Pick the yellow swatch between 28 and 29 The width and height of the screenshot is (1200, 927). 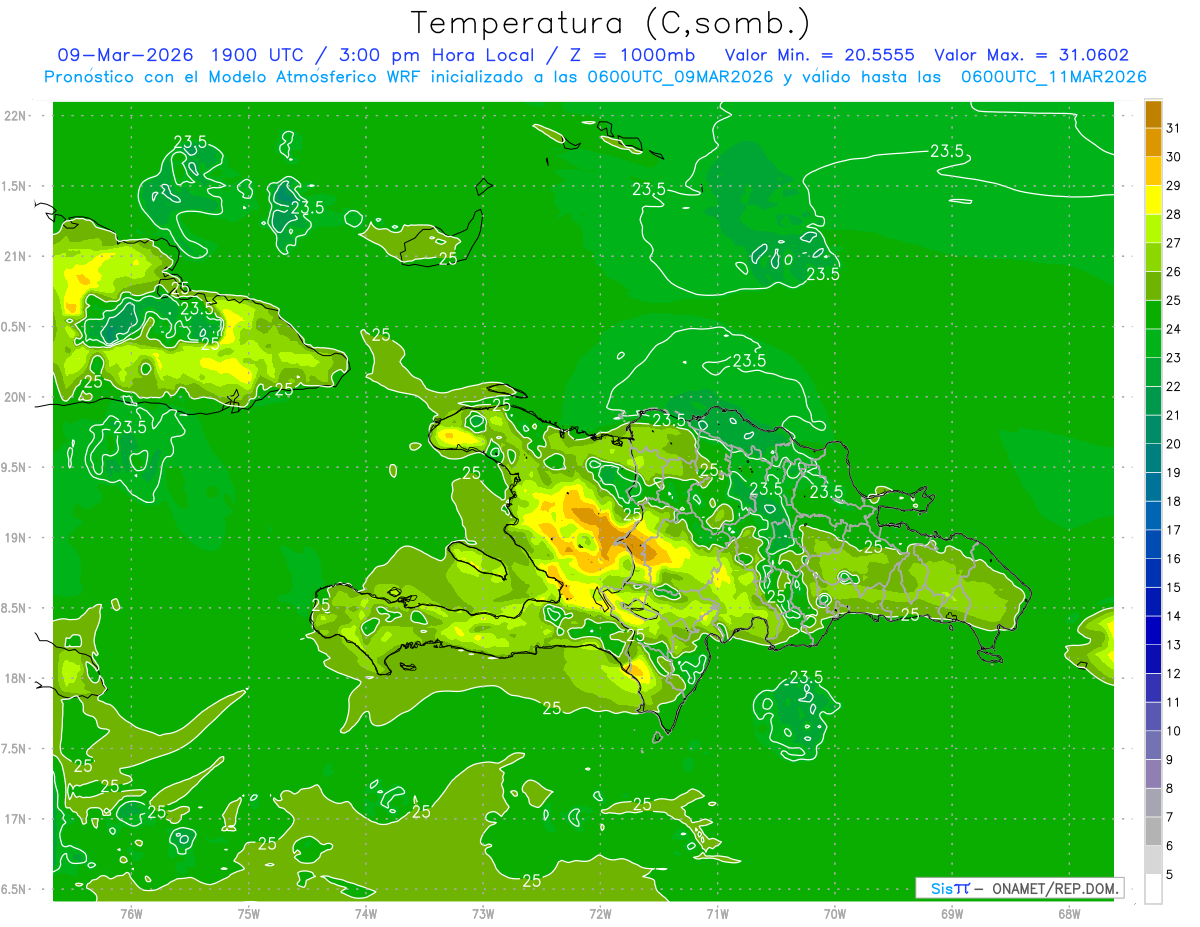click(1153, 200)
